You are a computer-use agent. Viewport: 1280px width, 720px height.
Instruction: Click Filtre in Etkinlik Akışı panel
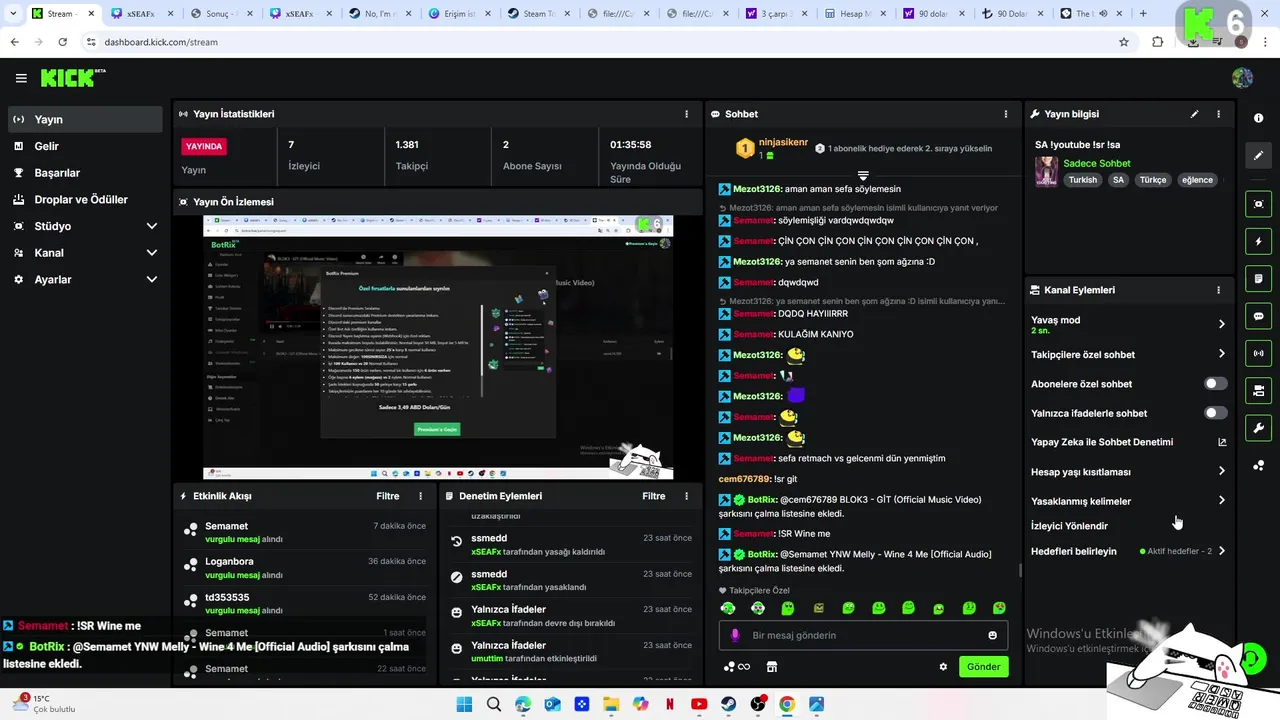387,496
